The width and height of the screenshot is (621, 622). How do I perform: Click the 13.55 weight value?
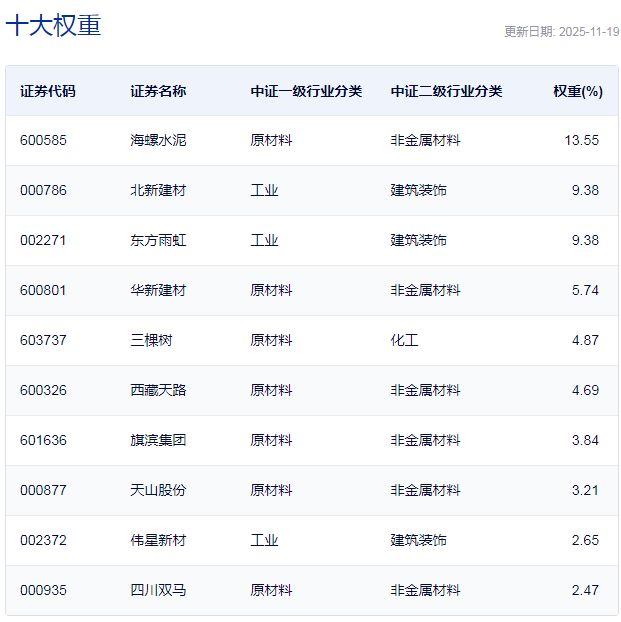coord(581,141)
